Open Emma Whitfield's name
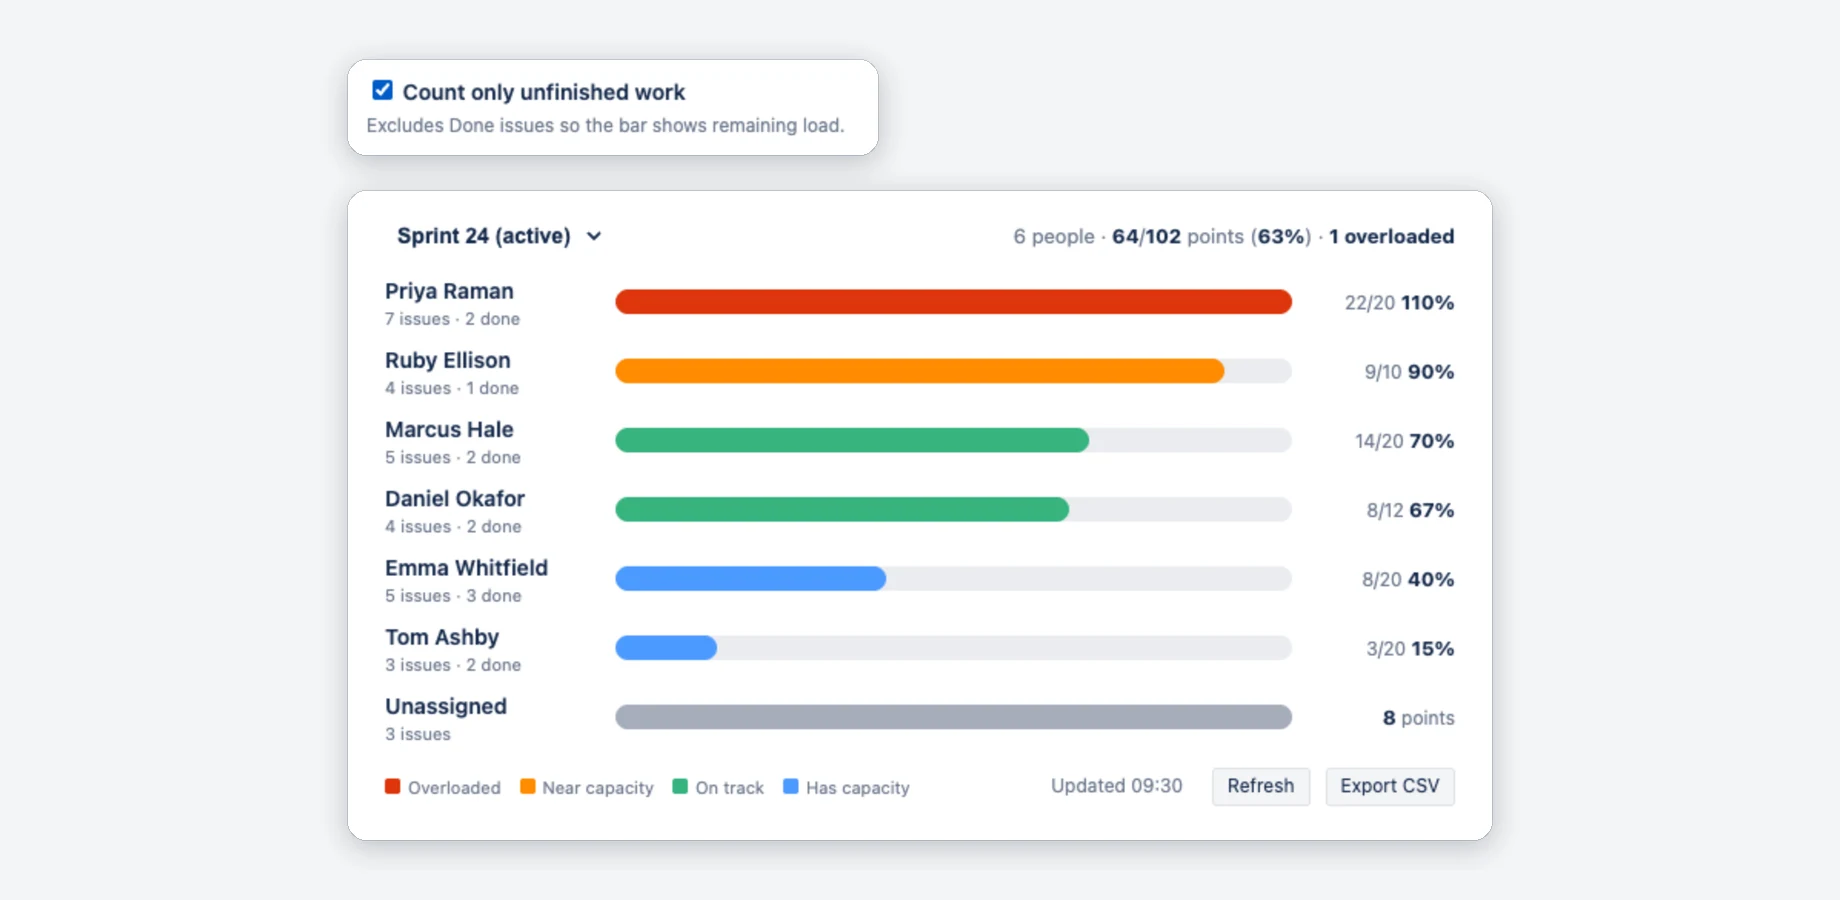The image size is (1840, 900). (x=466, y=568)
